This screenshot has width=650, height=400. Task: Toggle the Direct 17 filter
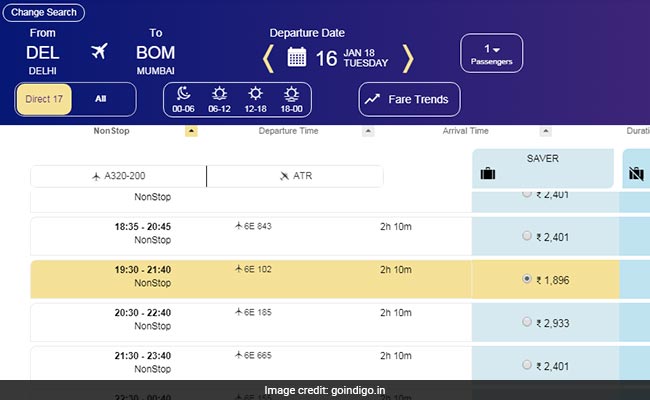[44, 99]
